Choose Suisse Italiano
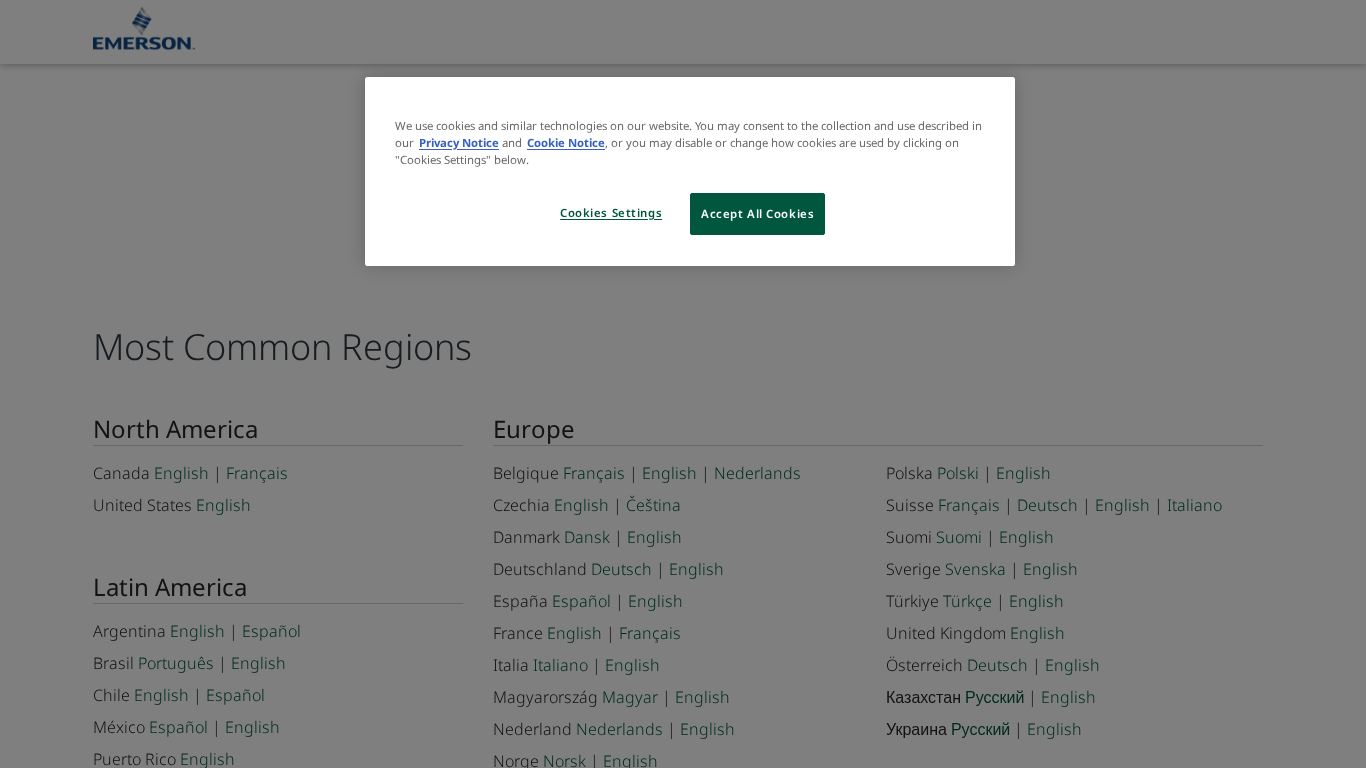 point(1194,505)
